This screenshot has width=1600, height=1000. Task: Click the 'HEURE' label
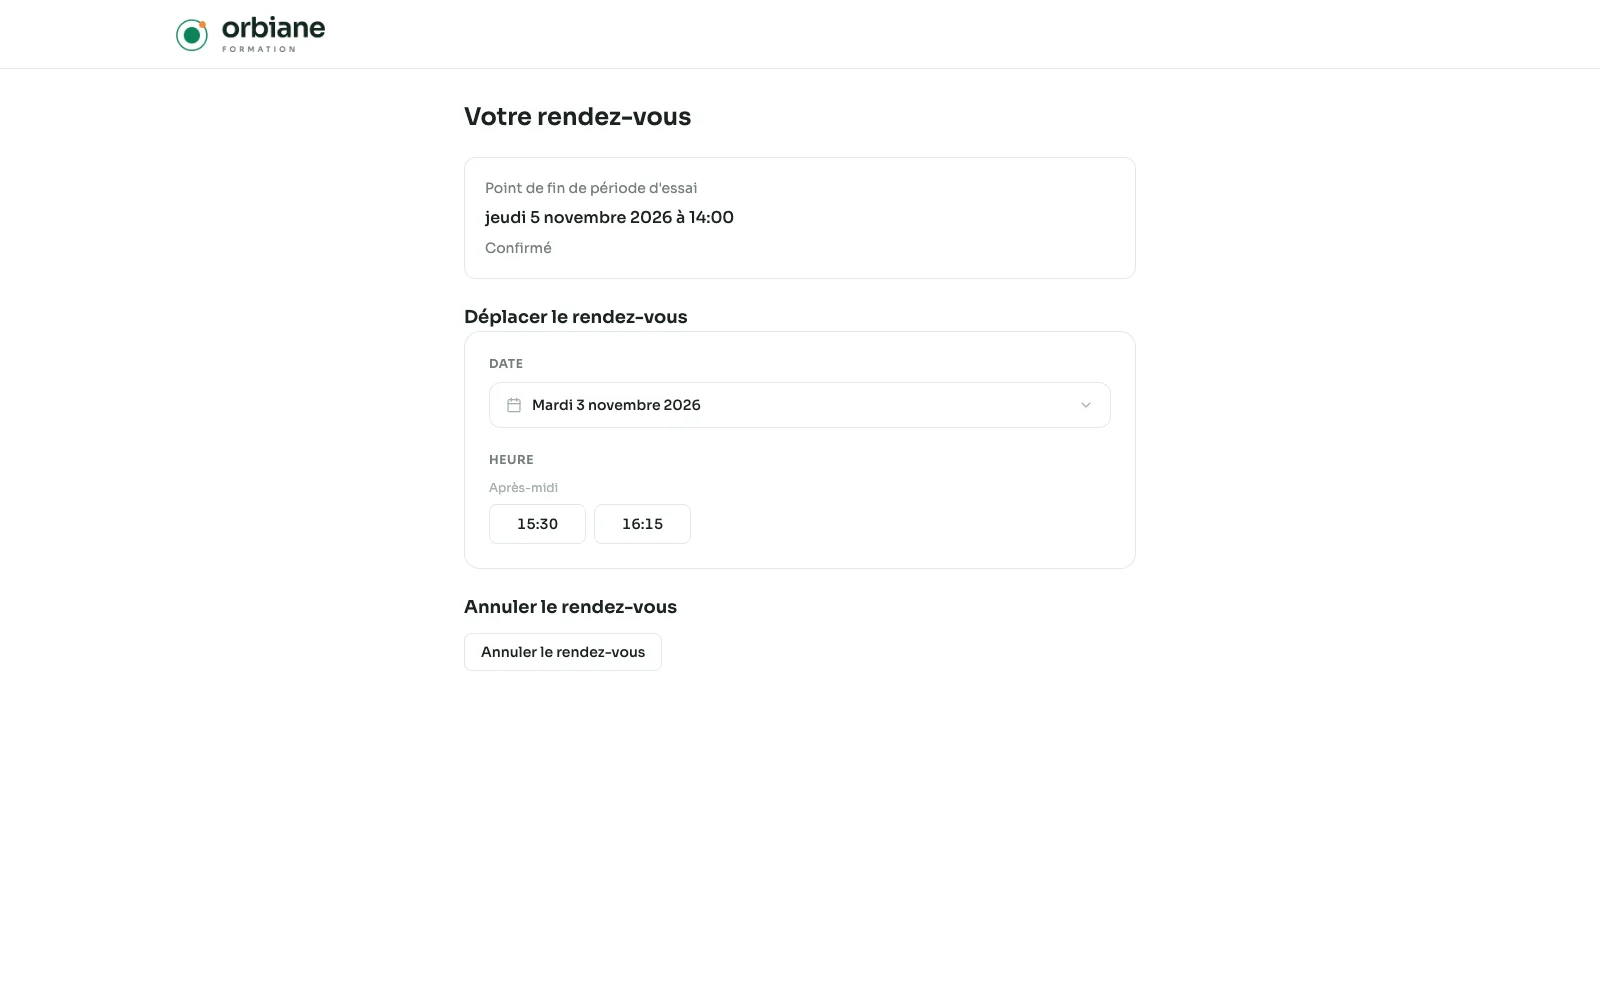point(511,460)
